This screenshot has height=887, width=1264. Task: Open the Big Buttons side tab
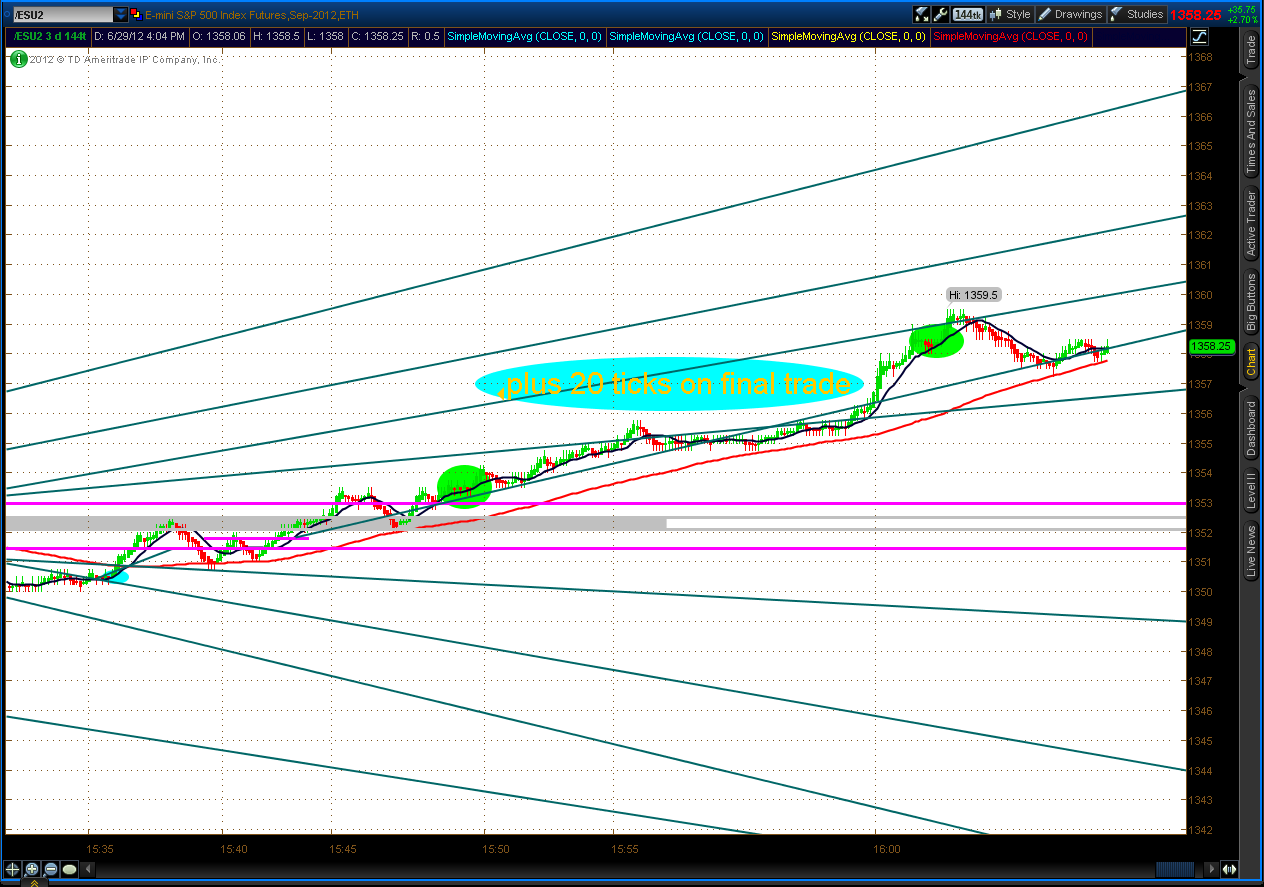(1250, 303)
